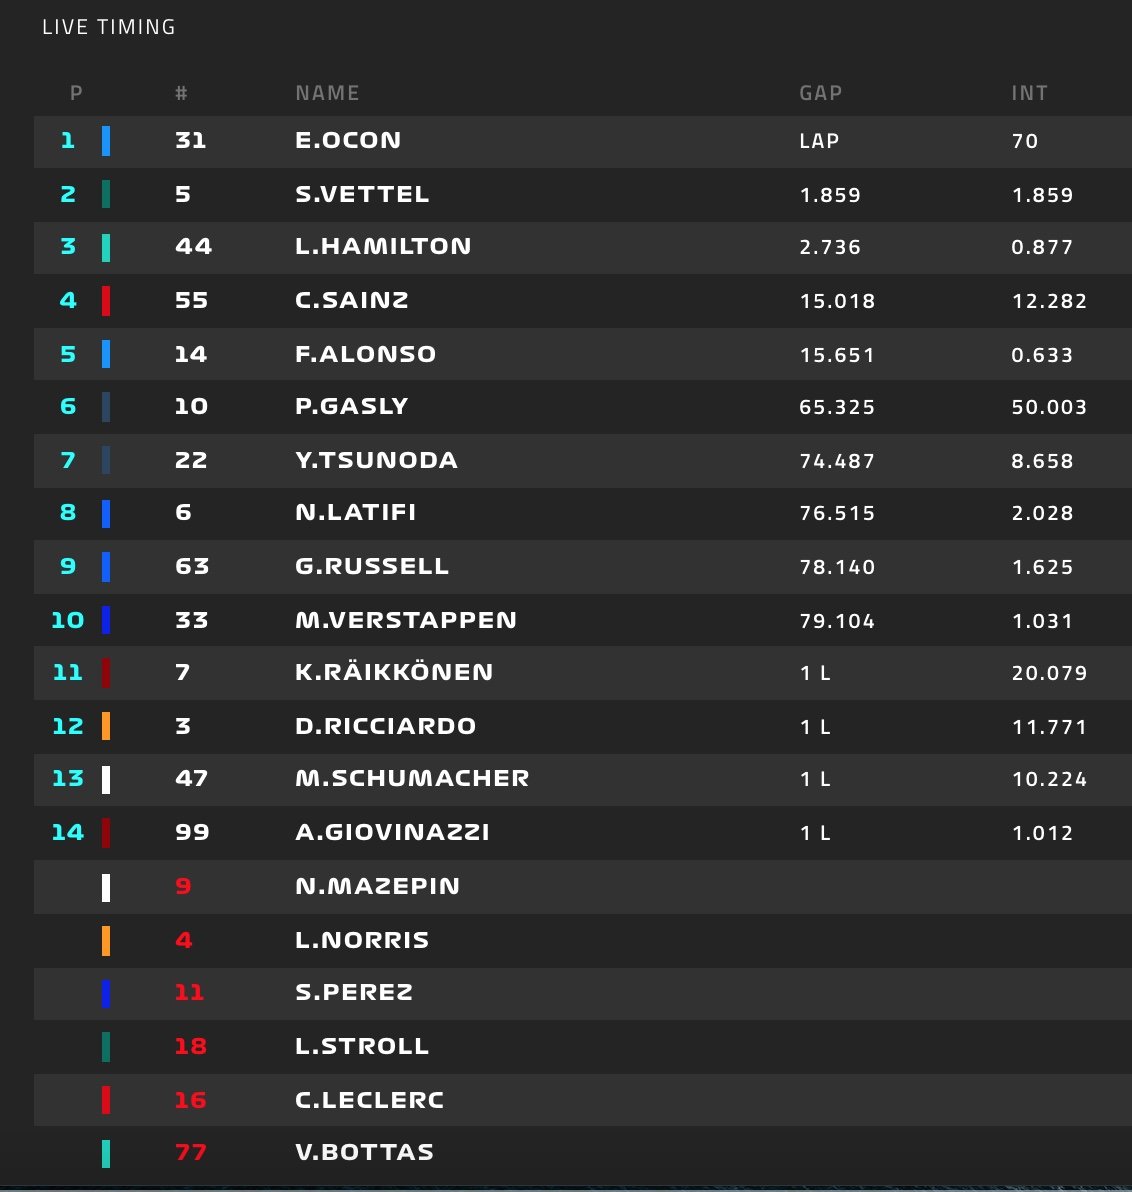Open L.HAMILTON's timing entry
Screen dimensions: 1132x1192
pyautogui.click(x=582, y=247)
